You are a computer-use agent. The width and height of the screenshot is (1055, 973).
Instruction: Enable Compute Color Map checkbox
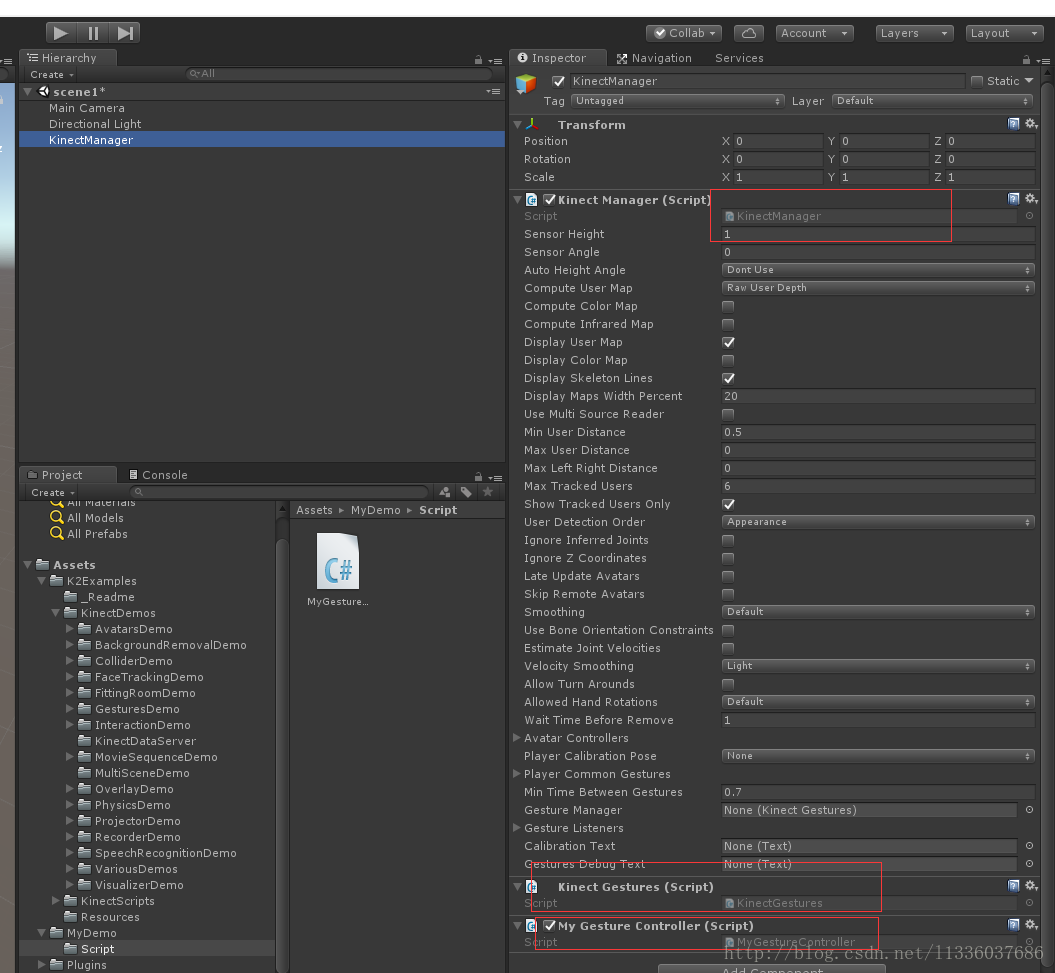tap(728, 306)
